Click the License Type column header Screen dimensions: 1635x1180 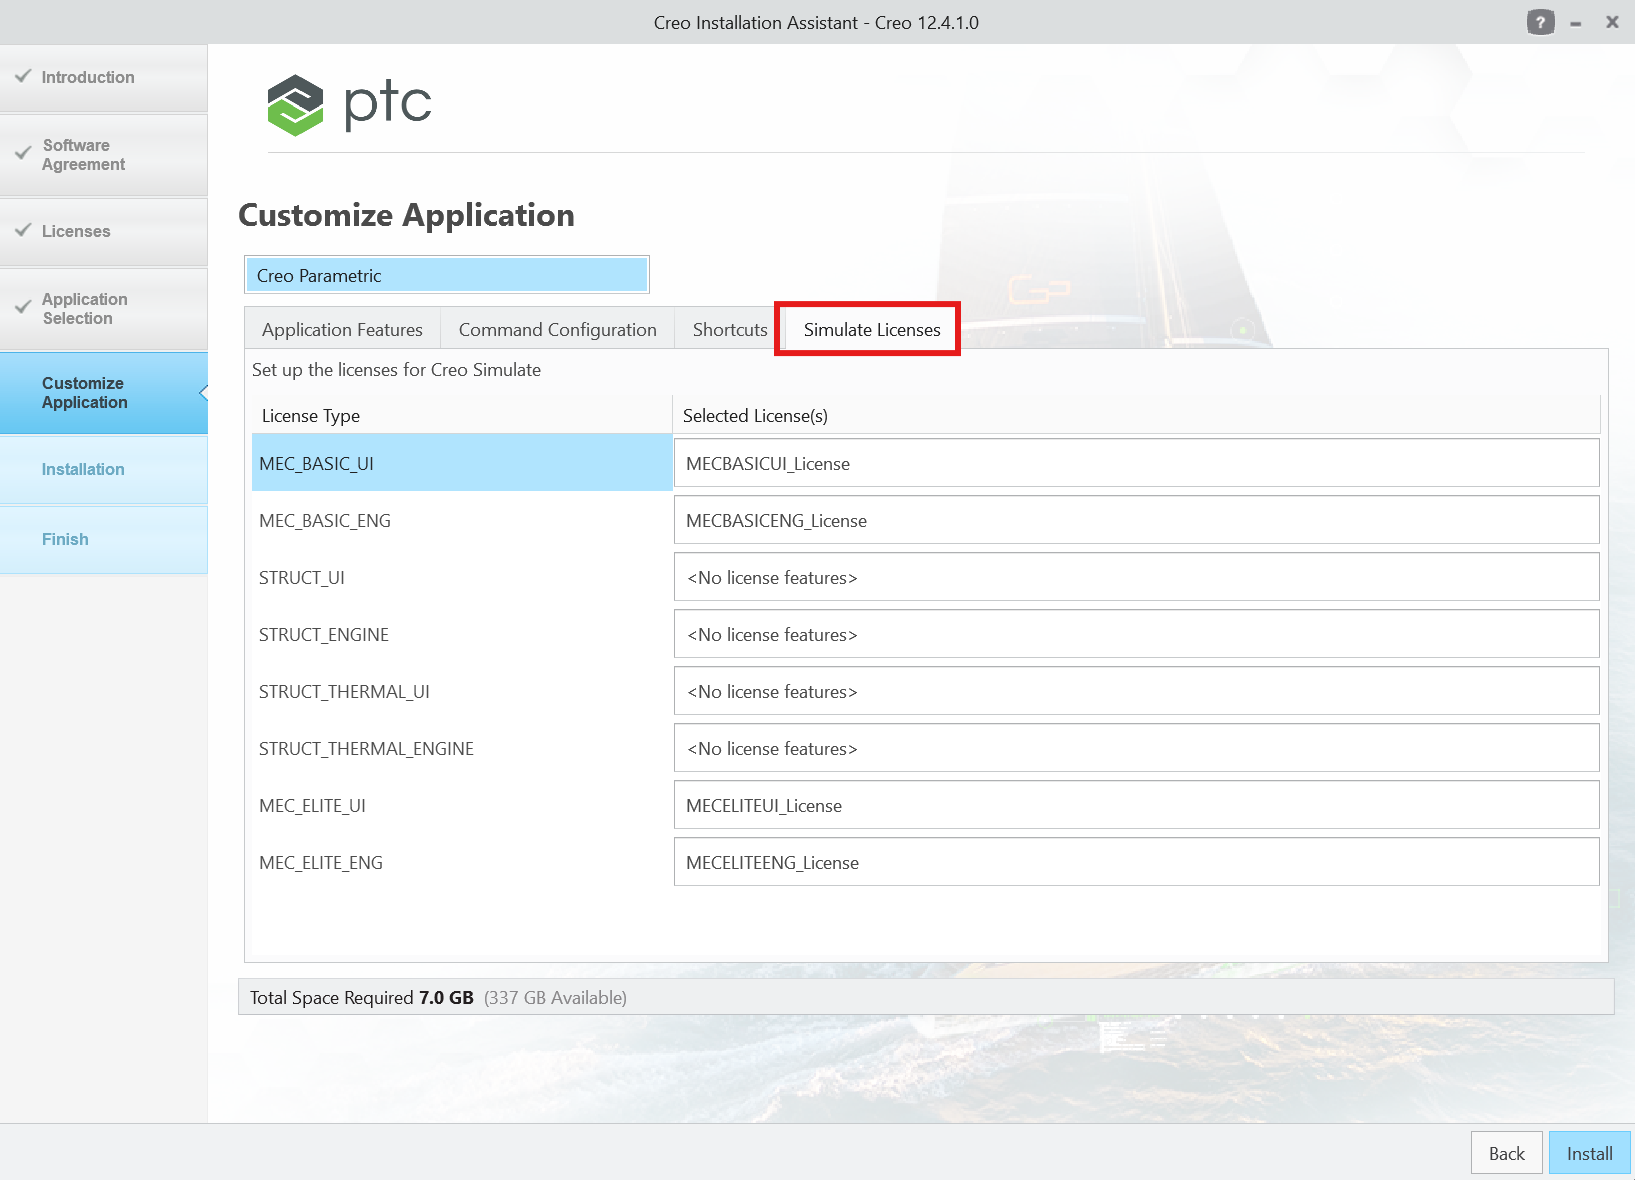(x=462, y=415)
